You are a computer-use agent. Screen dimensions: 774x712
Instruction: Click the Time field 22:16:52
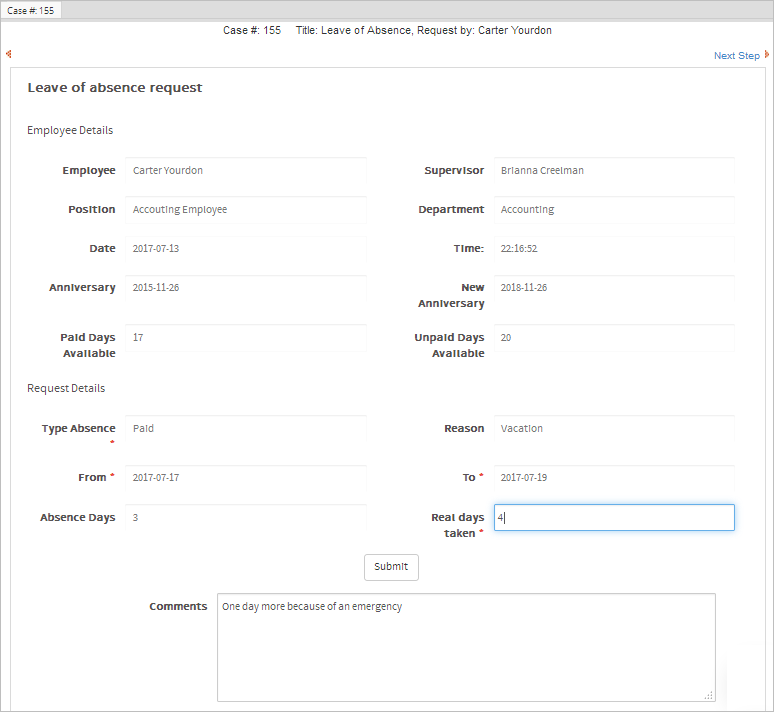pos(614,249)
